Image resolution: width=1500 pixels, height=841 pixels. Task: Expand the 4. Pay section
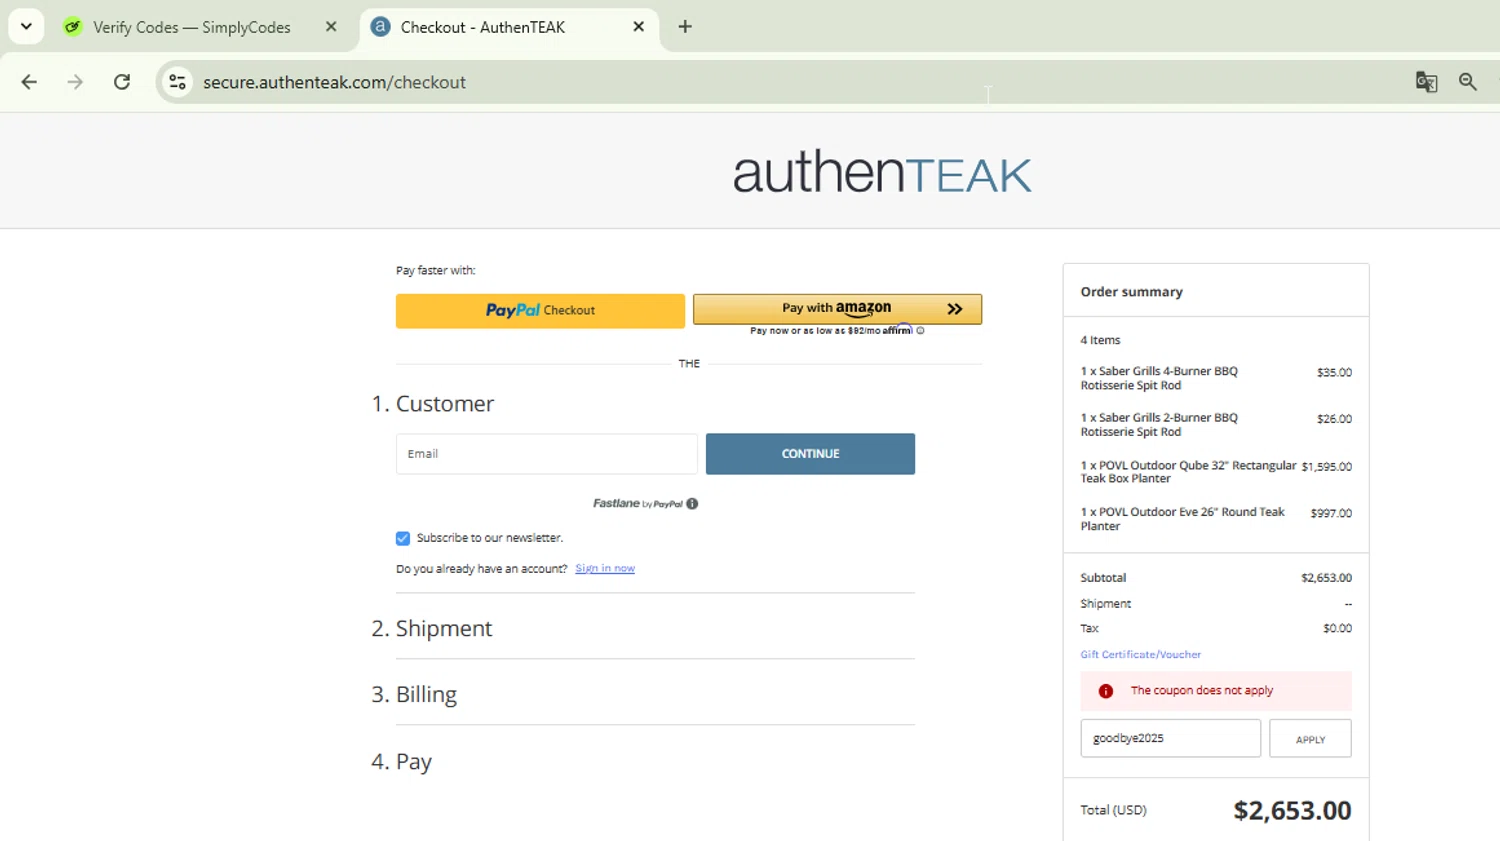(401, 761)
